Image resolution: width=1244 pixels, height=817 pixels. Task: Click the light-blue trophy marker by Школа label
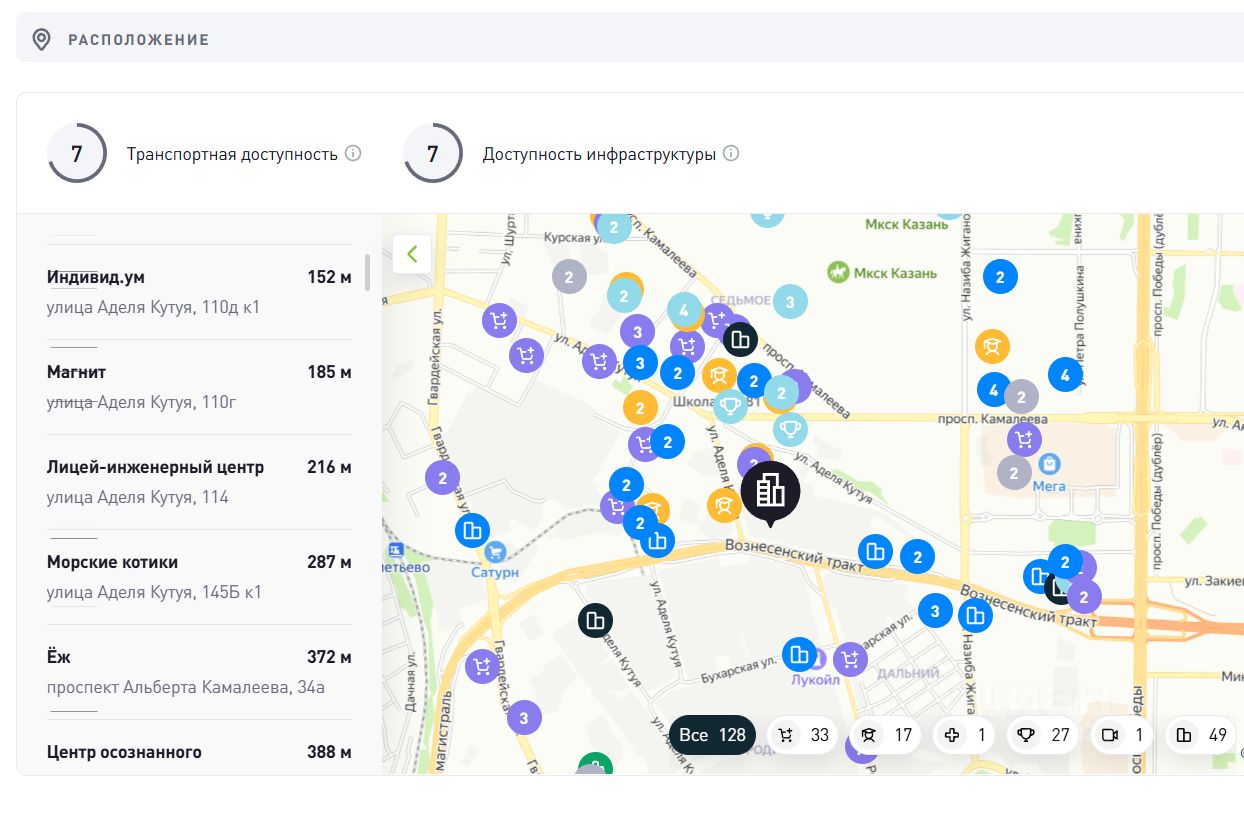[x=731, y=405]
